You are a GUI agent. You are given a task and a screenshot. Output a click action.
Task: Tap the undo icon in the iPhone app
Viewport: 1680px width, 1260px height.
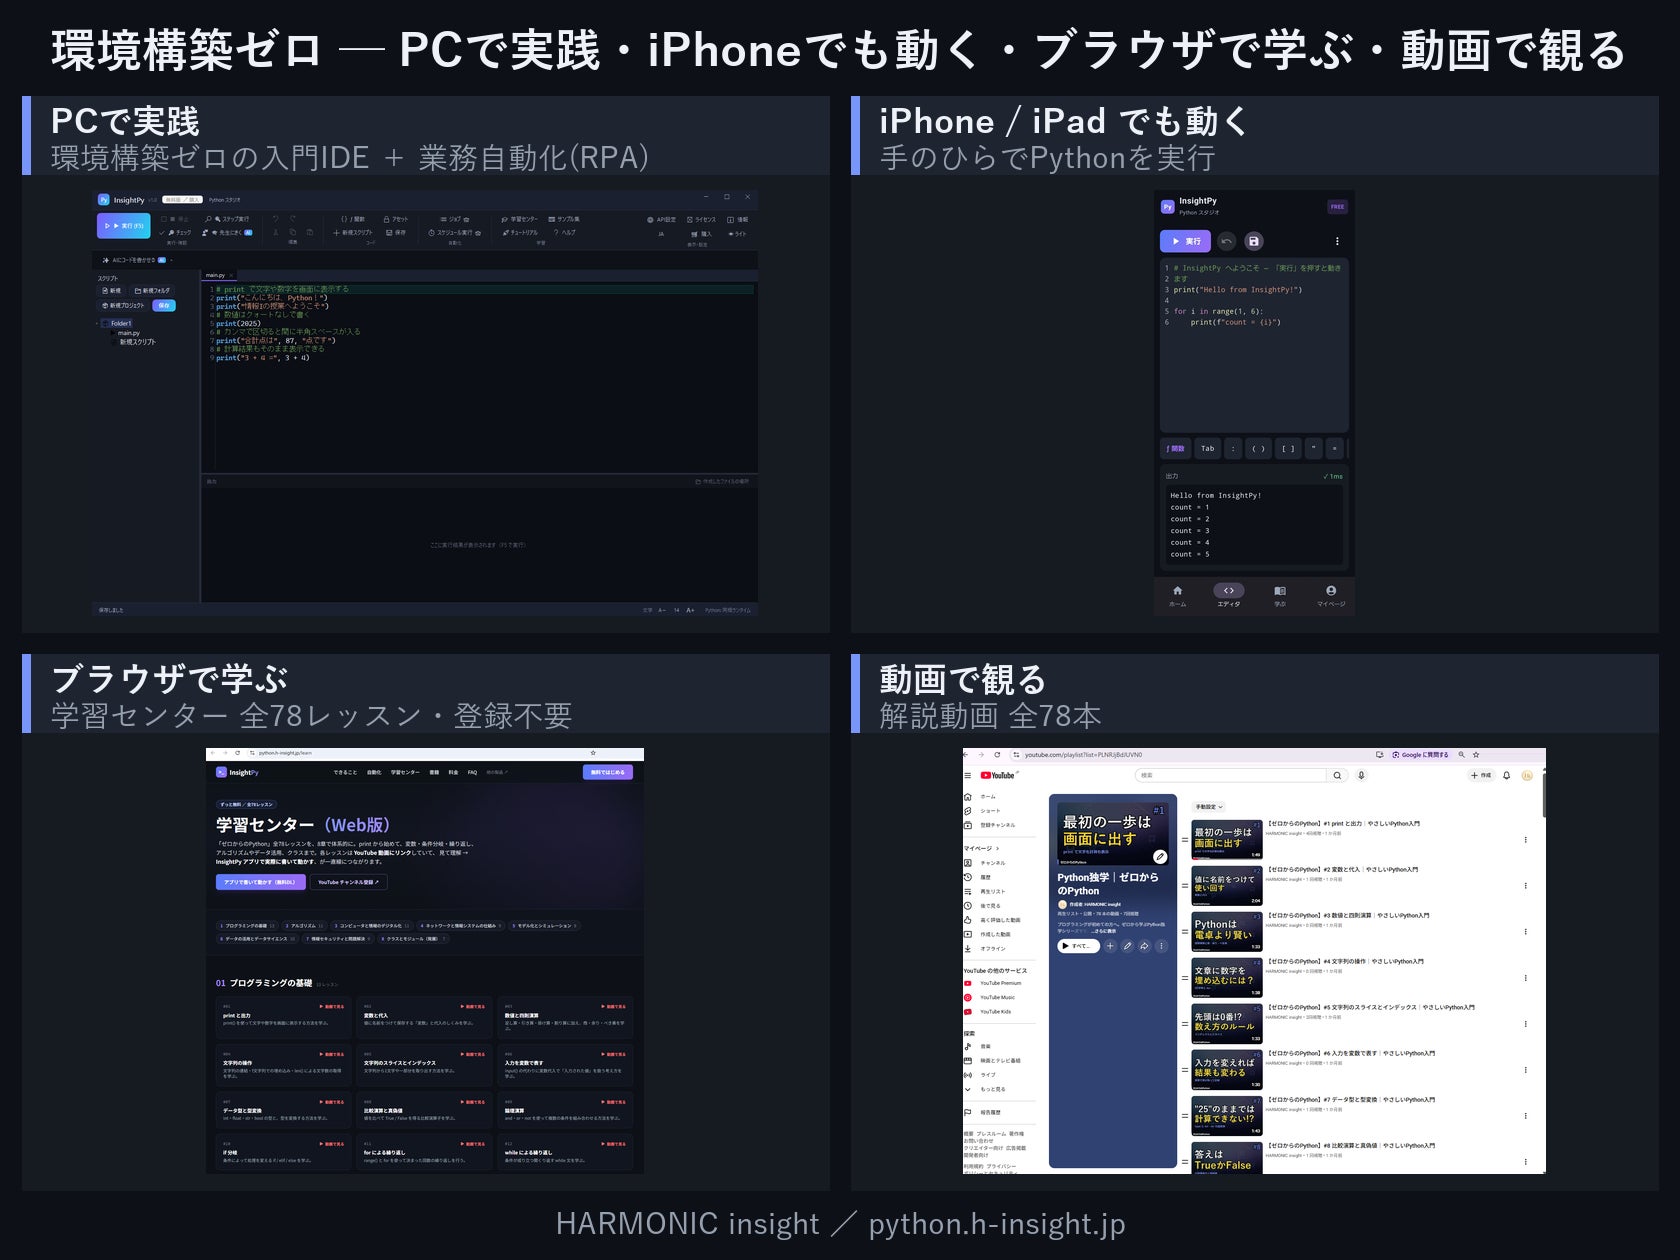click(x=1227, y=241)
